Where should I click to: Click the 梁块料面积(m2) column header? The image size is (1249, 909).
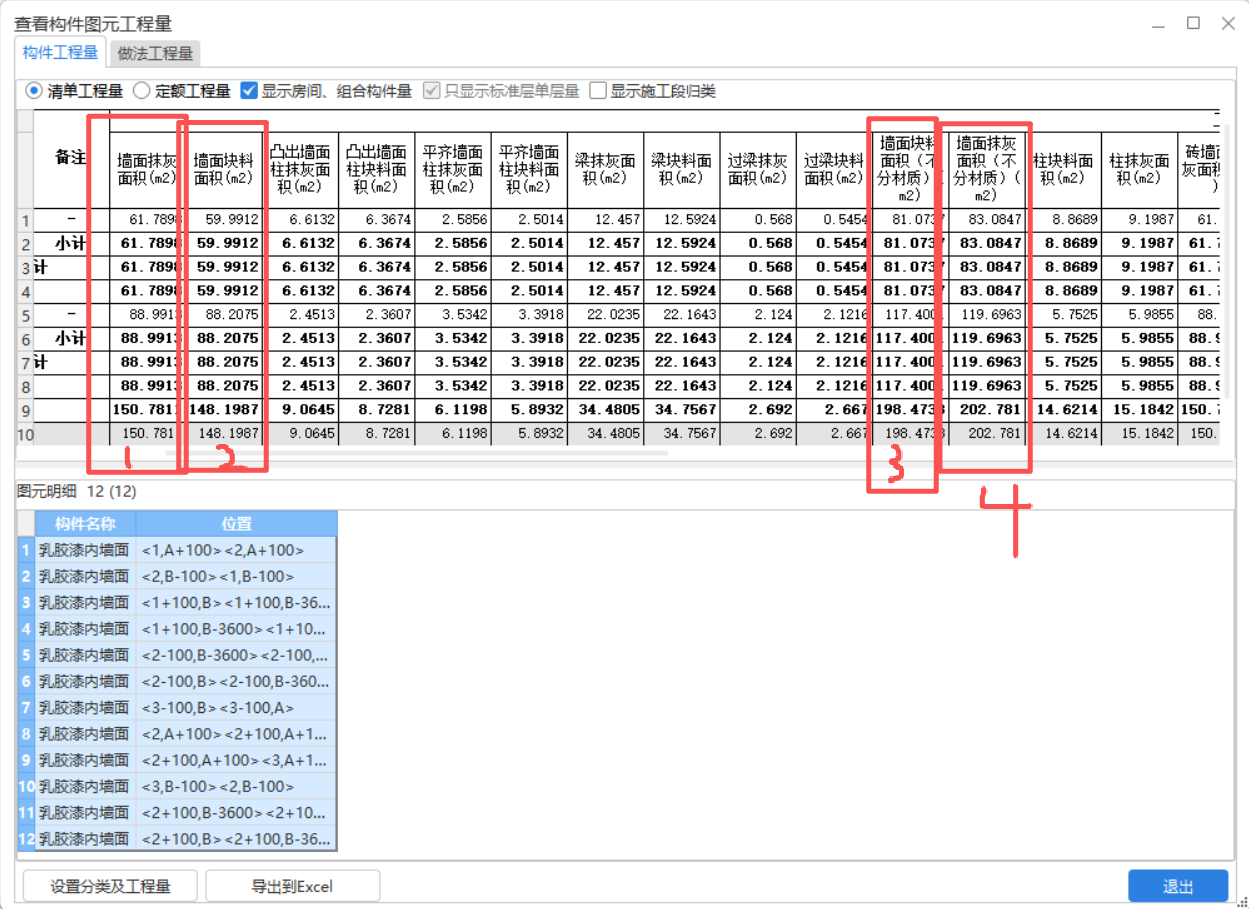681,170
